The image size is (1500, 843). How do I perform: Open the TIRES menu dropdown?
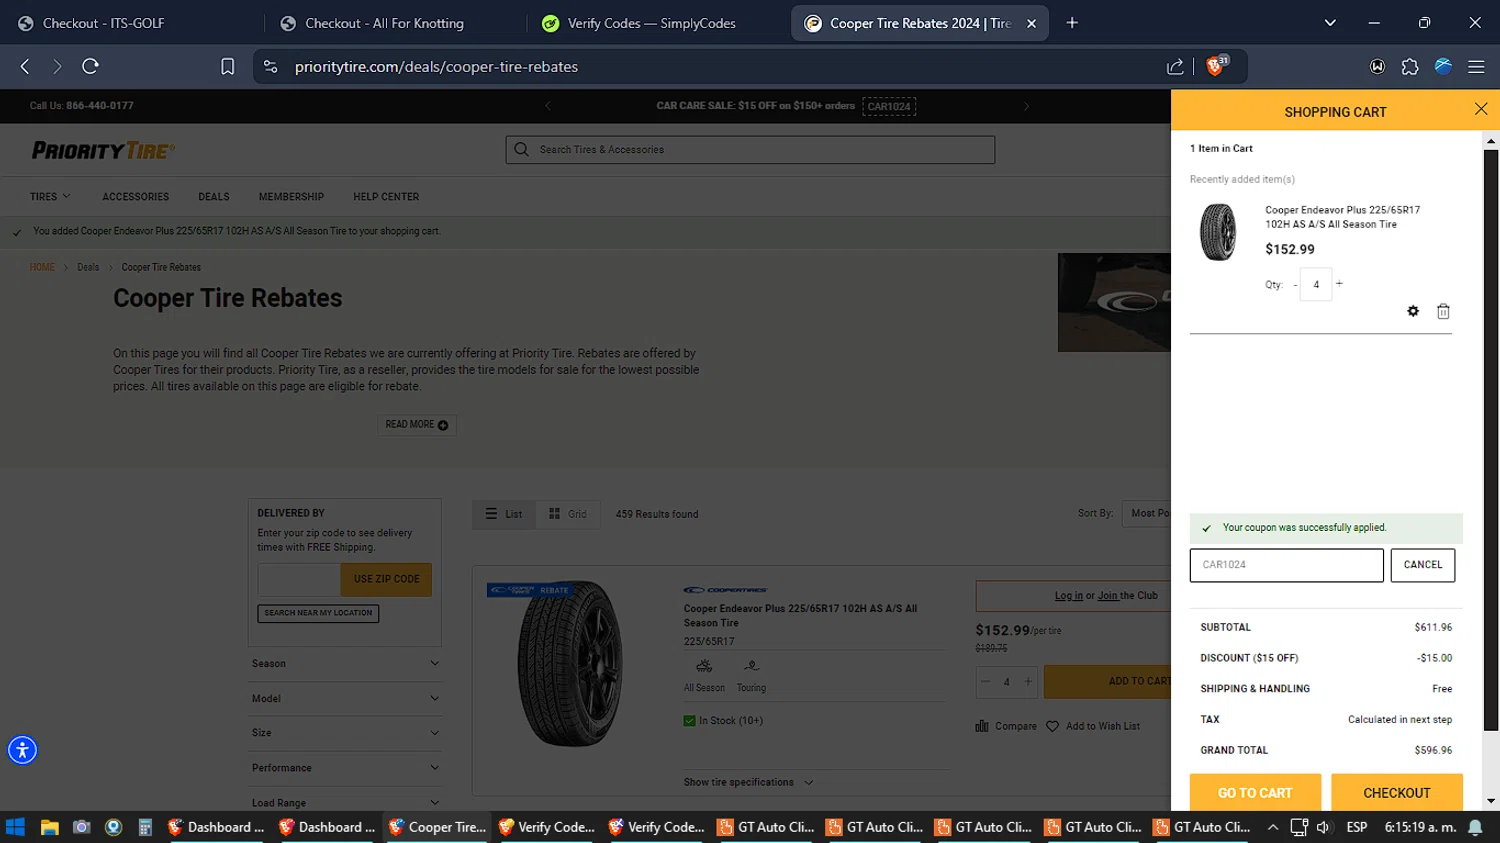(50, 197)
